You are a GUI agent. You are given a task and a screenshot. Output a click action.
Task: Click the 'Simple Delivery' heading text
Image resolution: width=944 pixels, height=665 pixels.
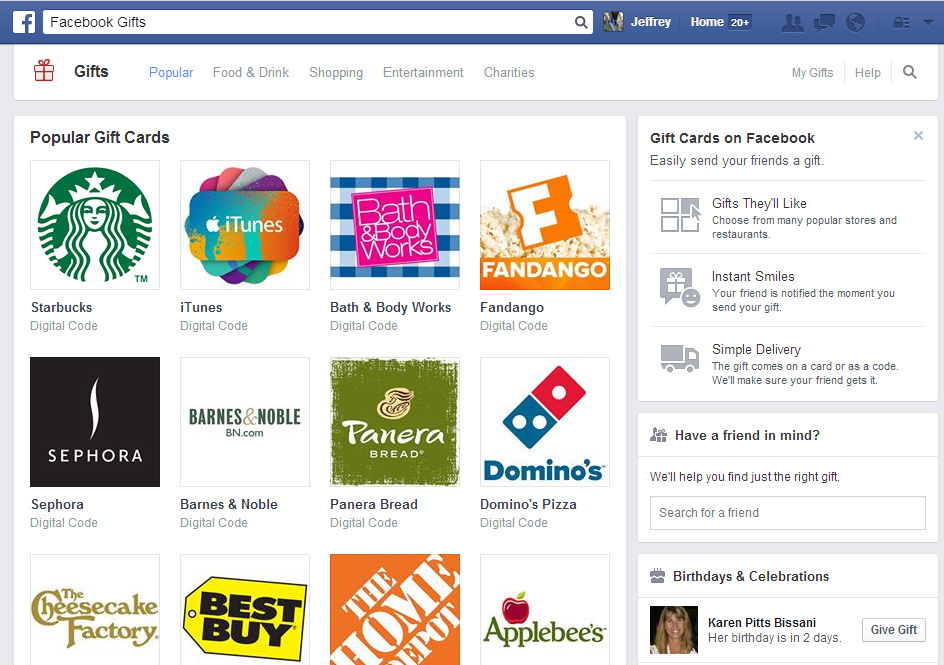click(x=757, y=349)
